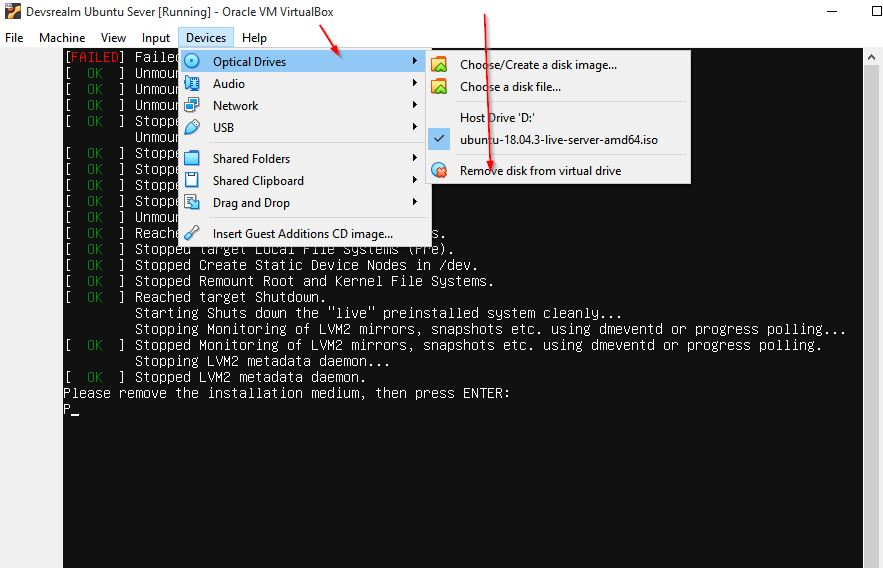Click the Choose a disk file icon
This screenshot has width=883, height=568.
point(439,86)
